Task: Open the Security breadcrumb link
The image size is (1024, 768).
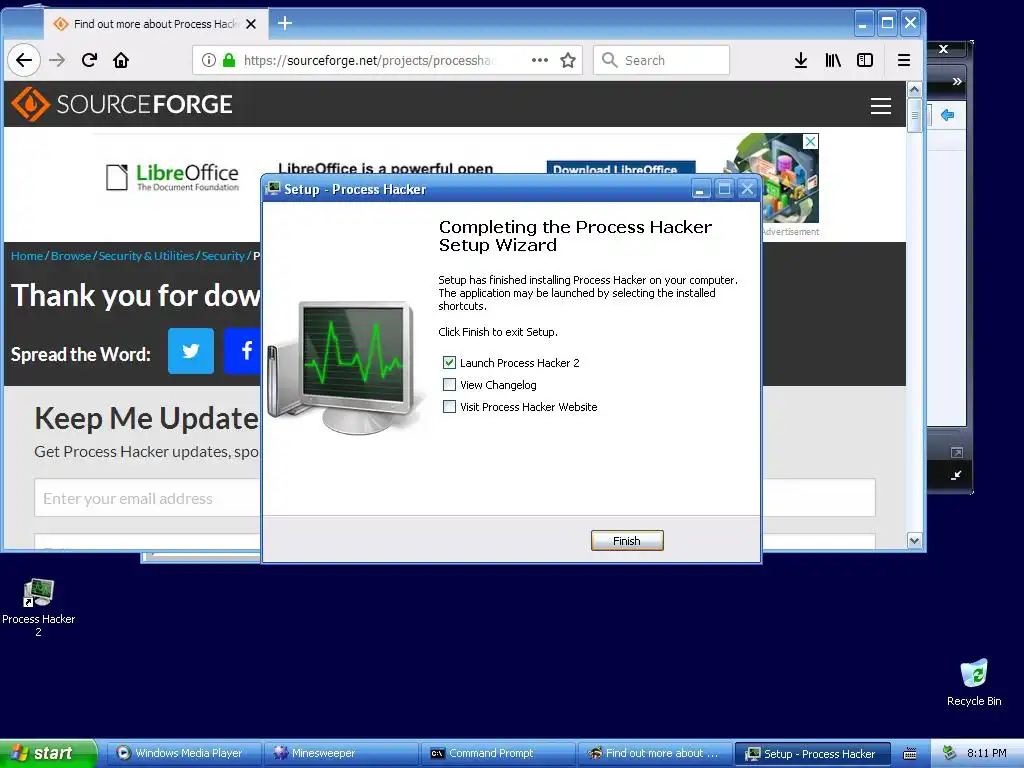Action: click(223, 256)
